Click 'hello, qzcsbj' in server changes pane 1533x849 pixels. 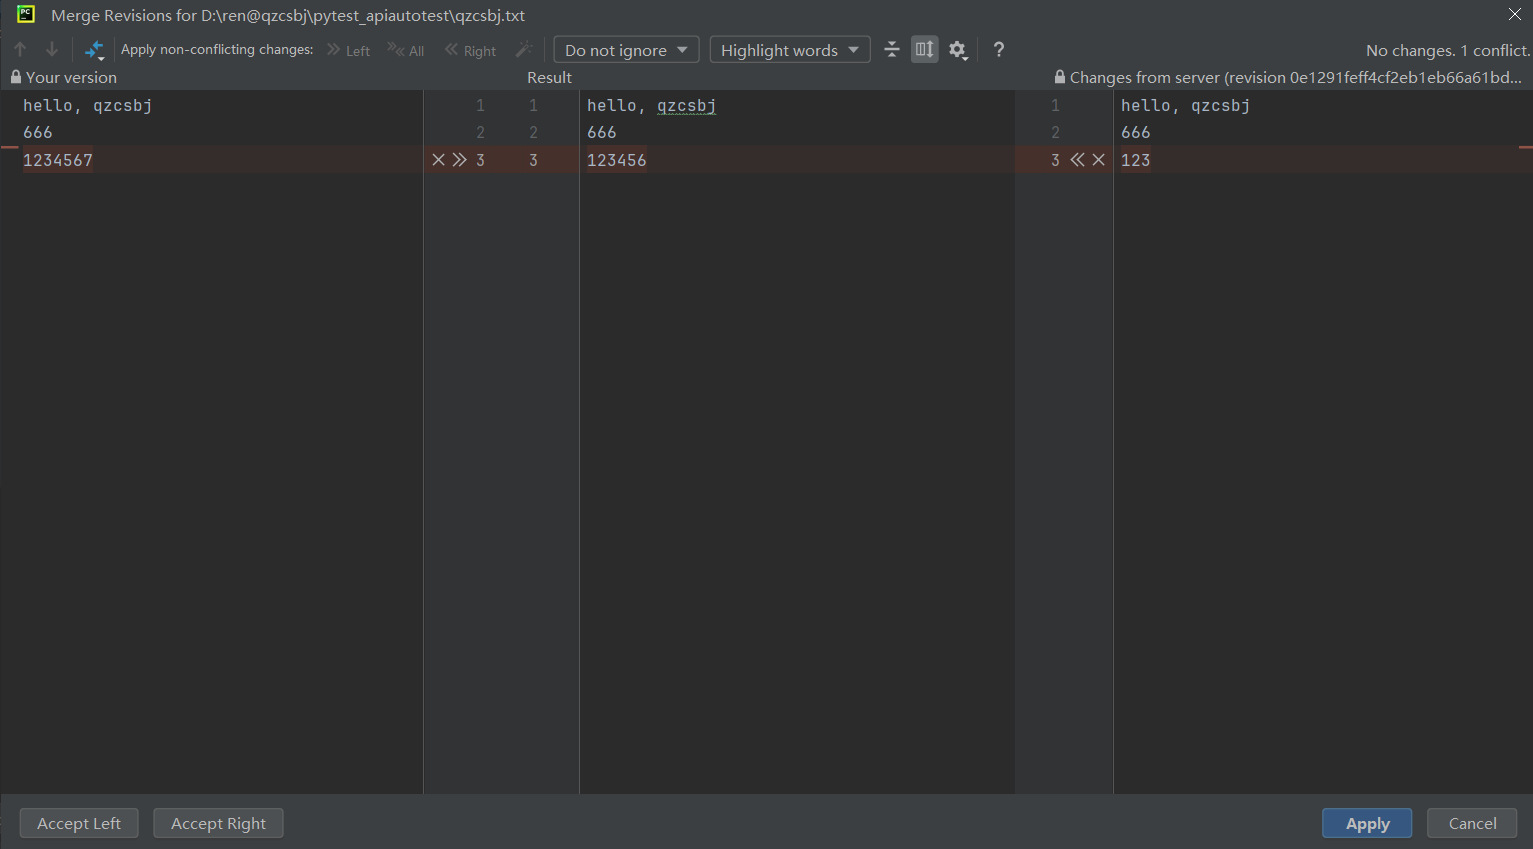[1186, 106]
